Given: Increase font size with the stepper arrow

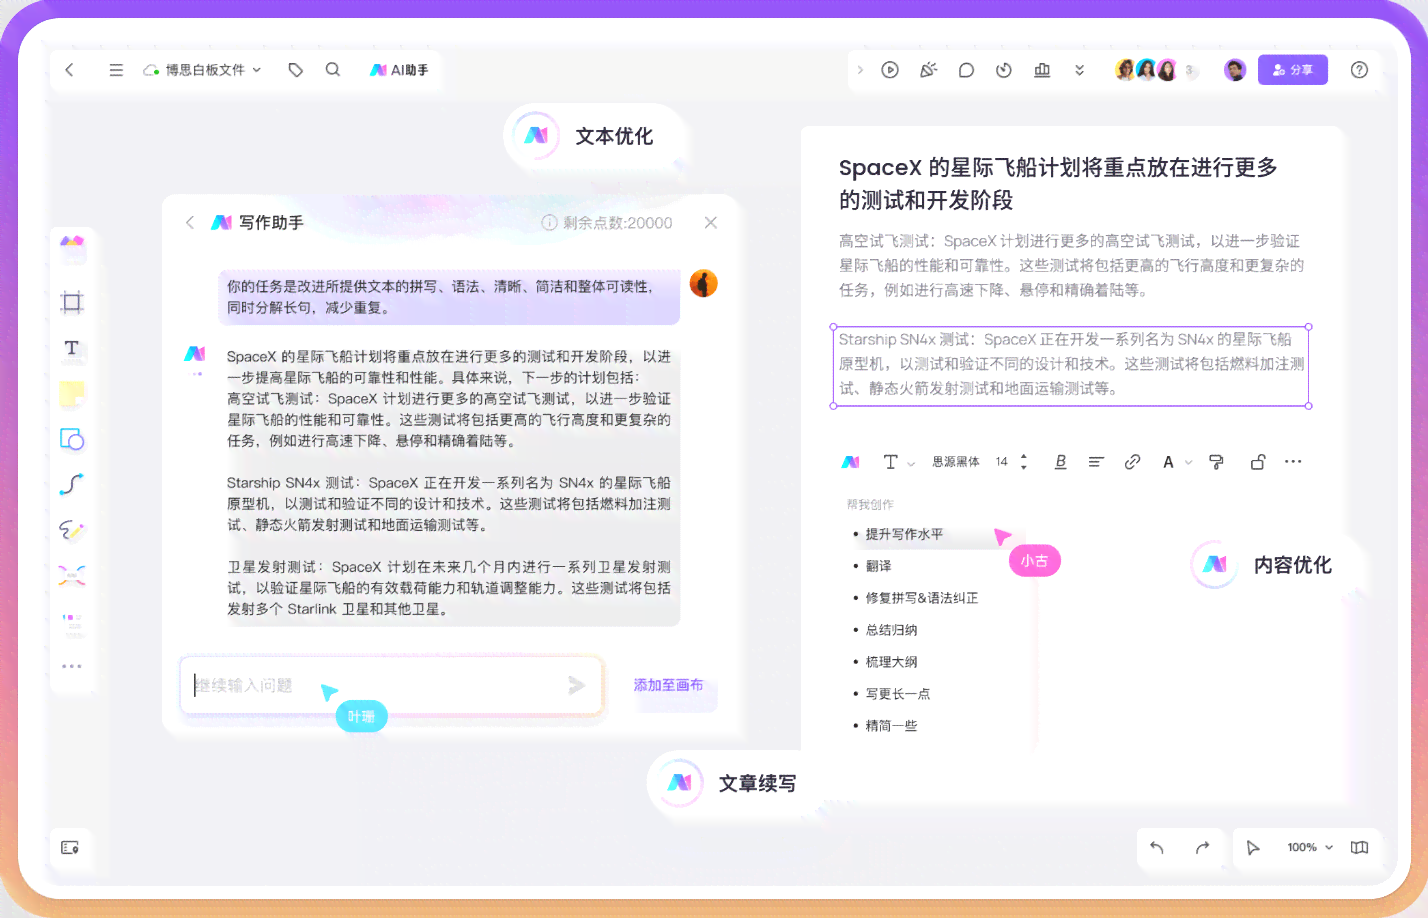Looking at the screenshot, I should coord(1023,457).
